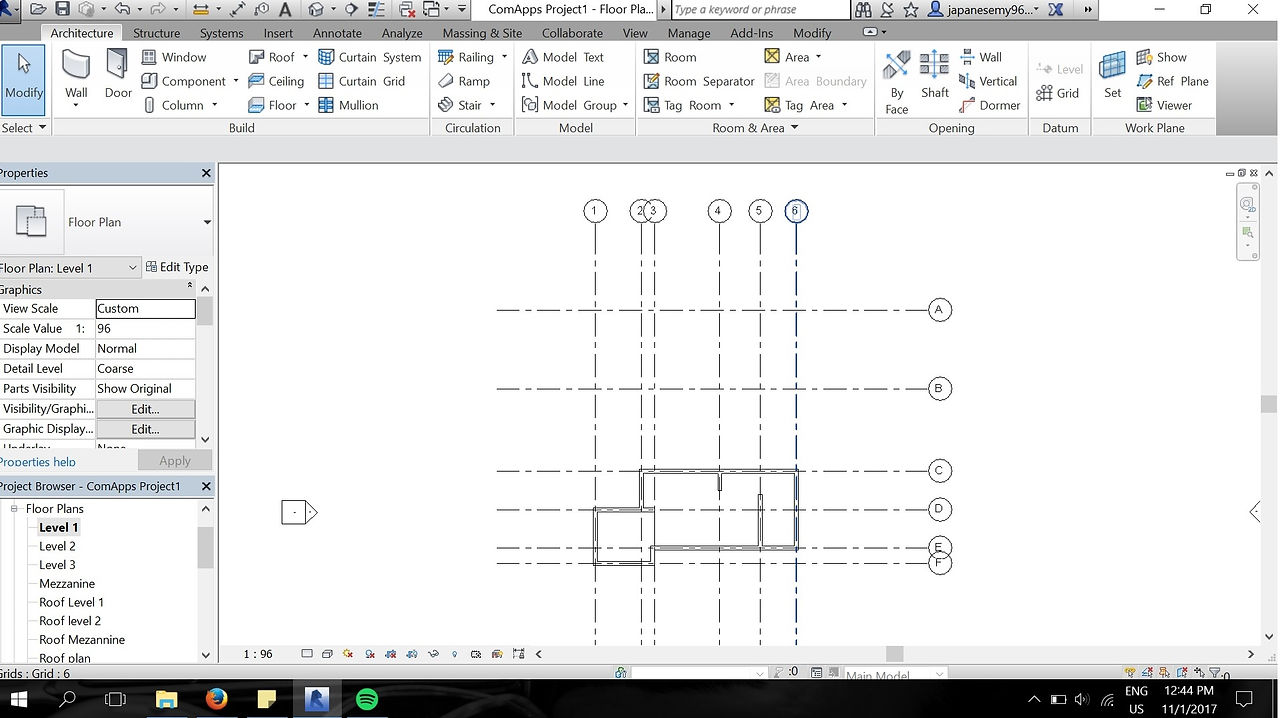
Task: Click the keyword search input field
Action: [x=760, y=9]
